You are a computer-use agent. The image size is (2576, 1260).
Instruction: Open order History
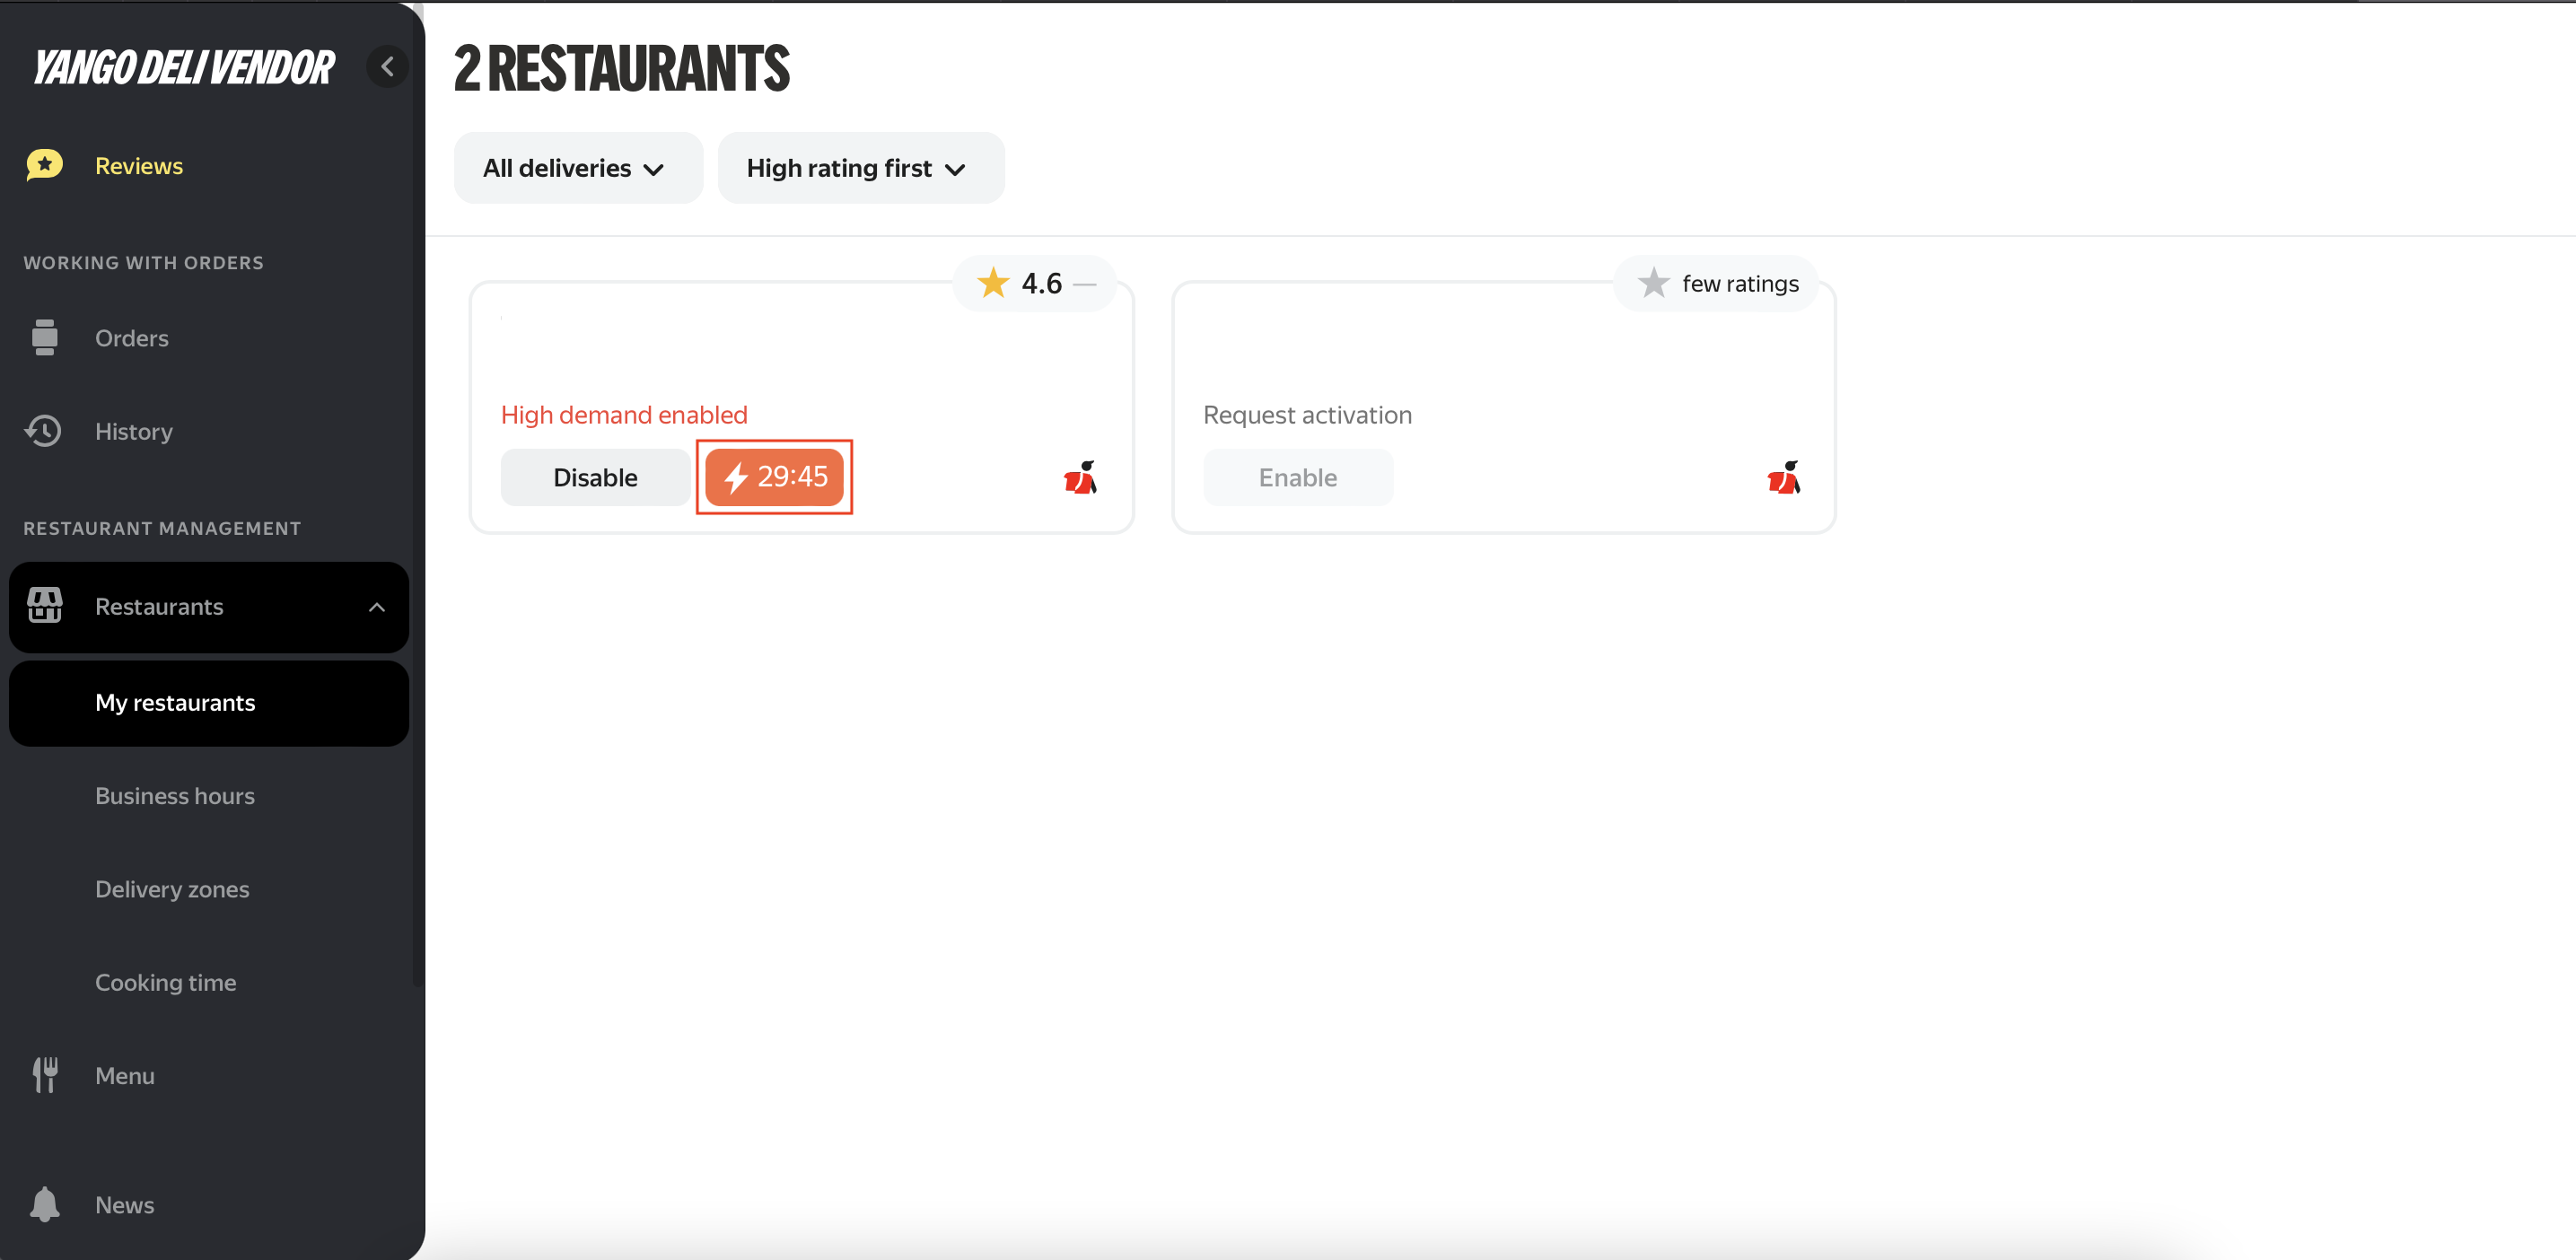tap(133, 431)
